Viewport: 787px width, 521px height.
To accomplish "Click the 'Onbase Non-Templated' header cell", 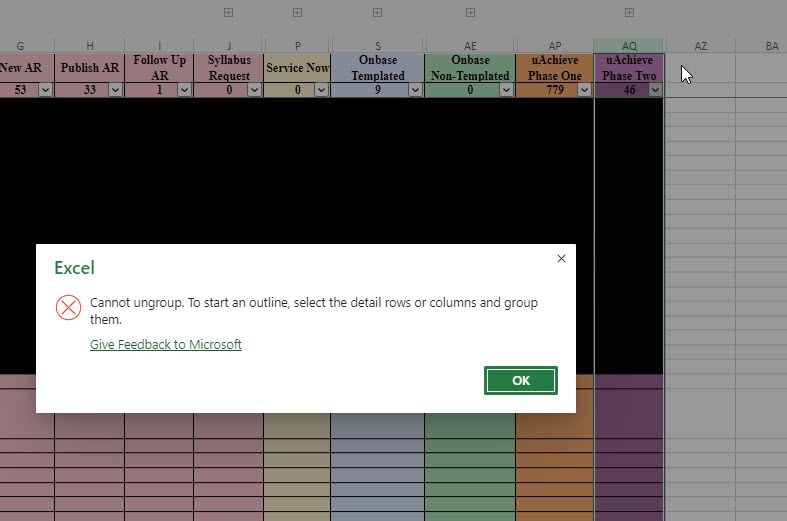I will [x=470, y=68].
